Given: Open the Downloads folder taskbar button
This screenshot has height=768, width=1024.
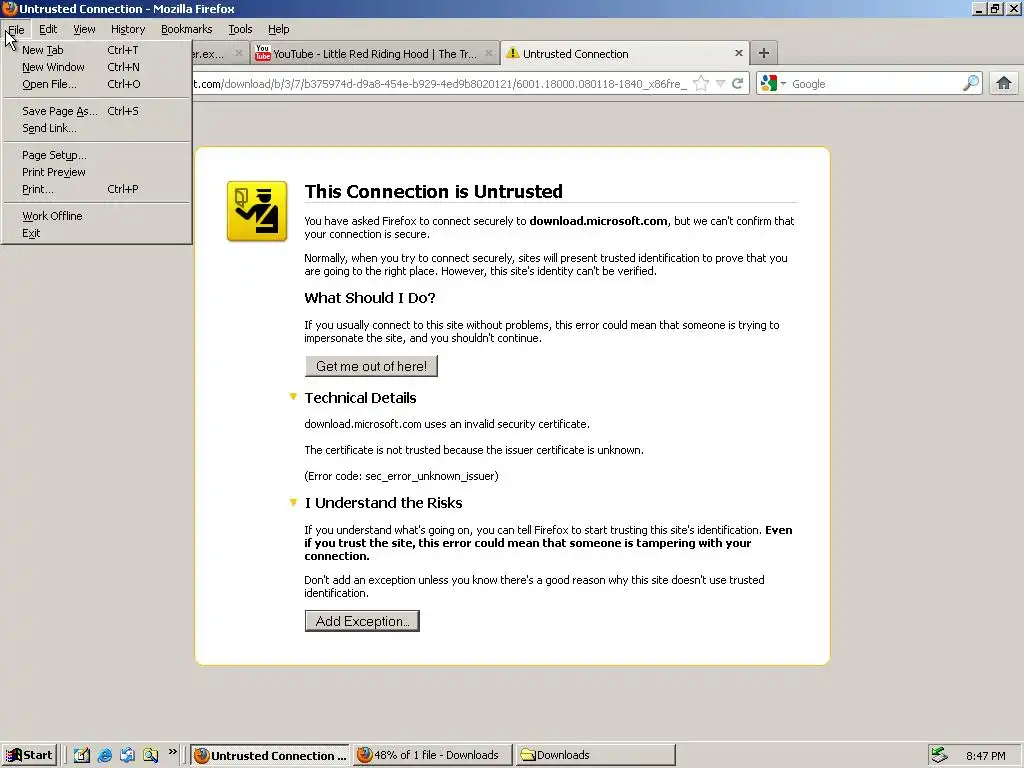Looking at the screenshot, I should click(x=595, y=756).
